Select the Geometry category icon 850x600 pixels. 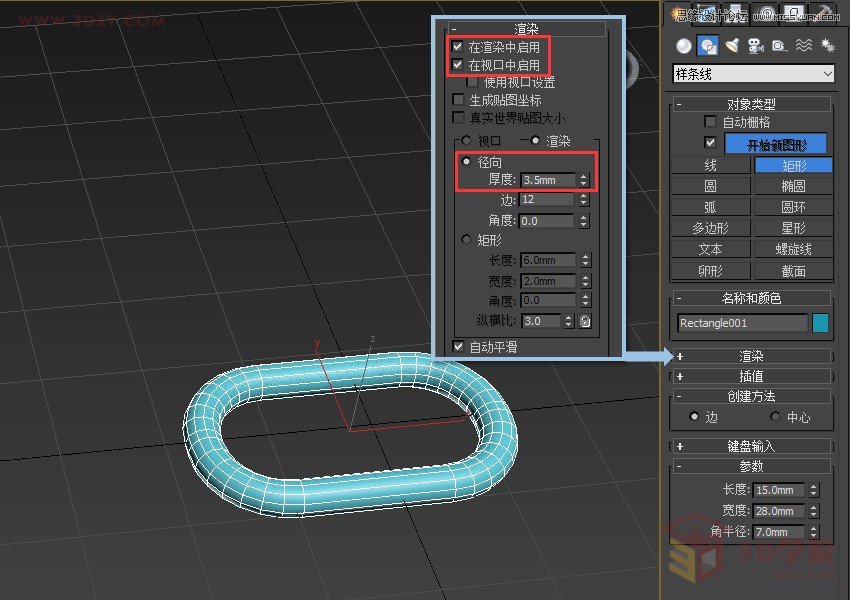click(x=683, y=46)
